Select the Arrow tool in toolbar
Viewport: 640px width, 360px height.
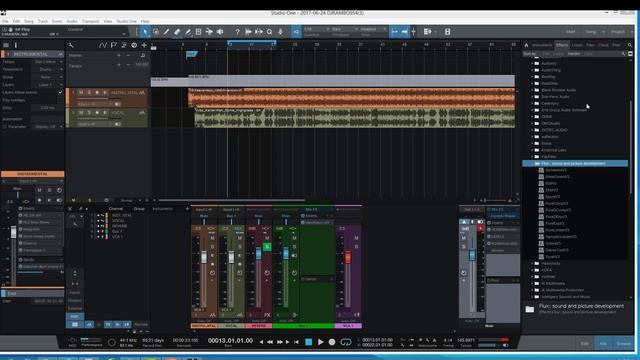(145, 31)
